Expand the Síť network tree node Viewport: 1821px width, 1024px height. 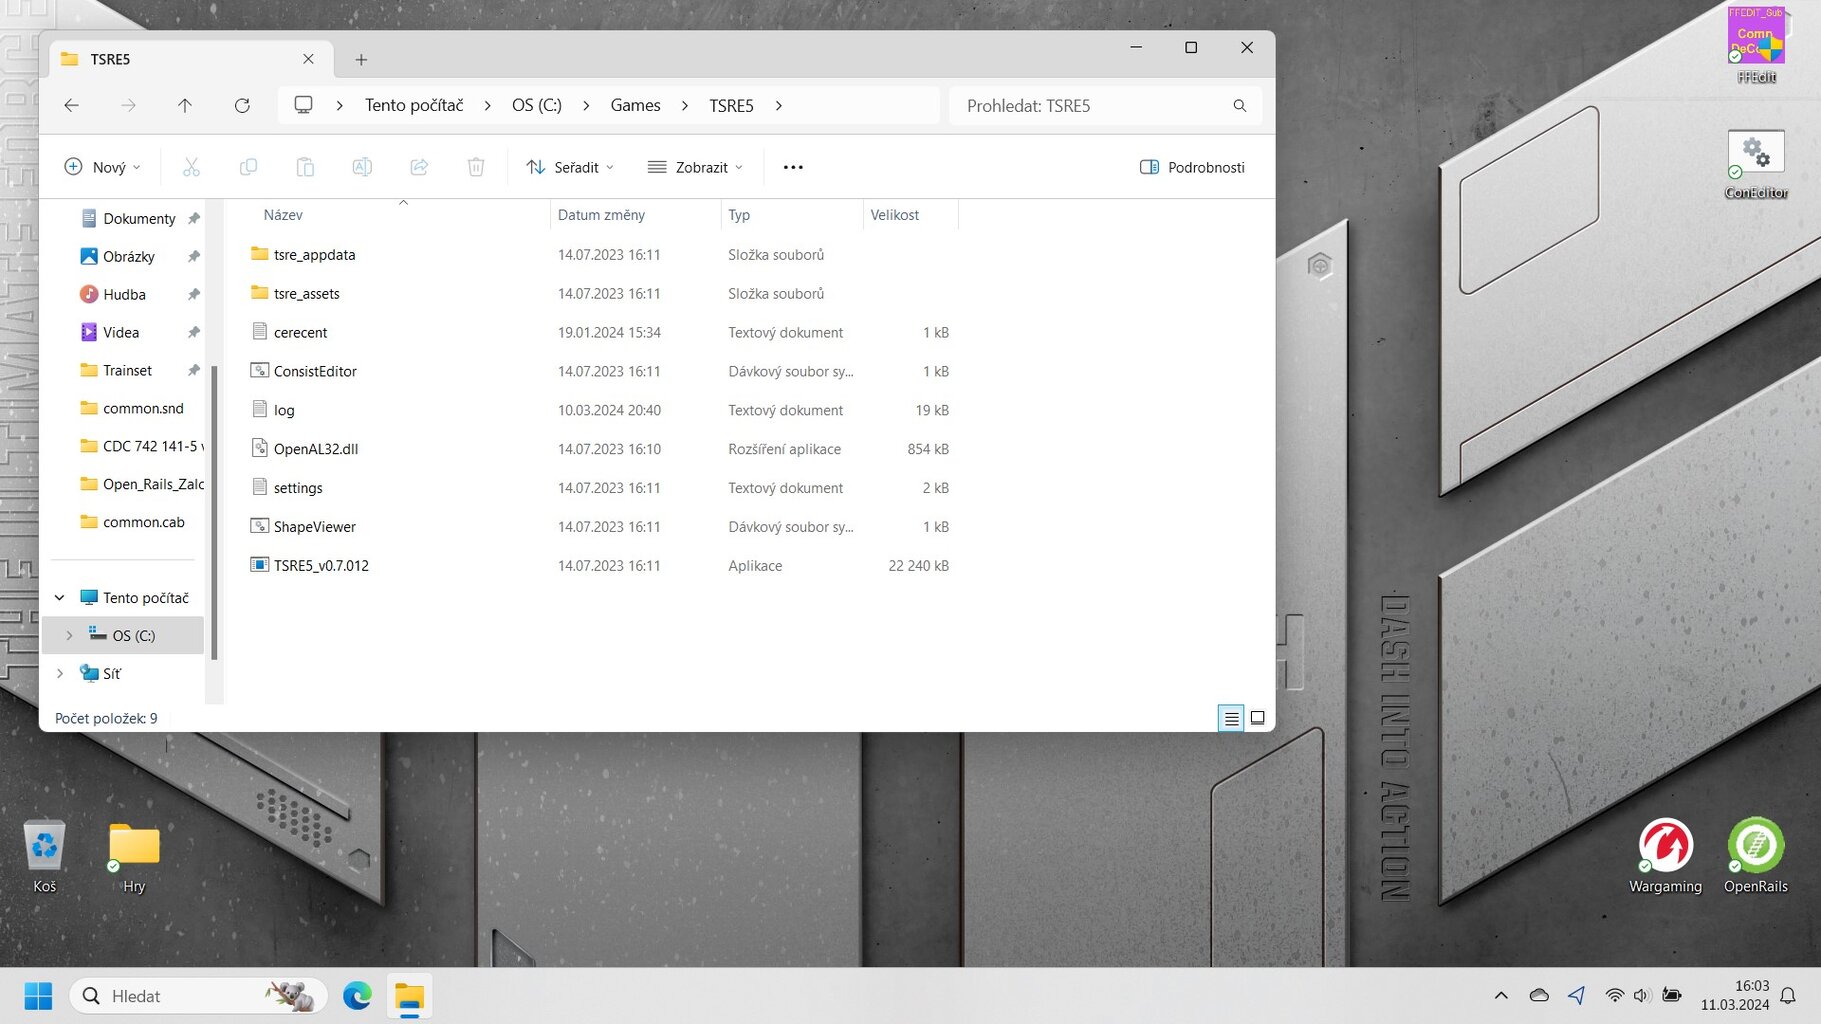(x=60, y=673)
